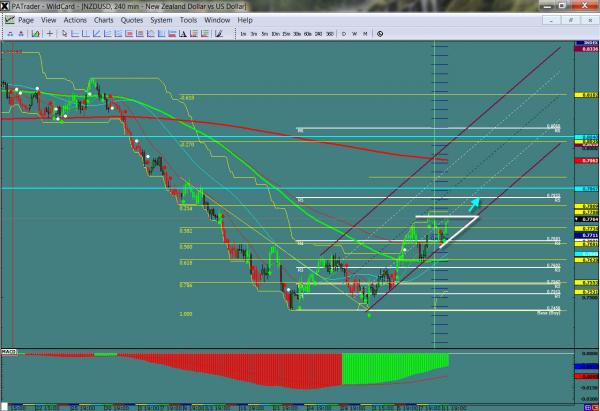Switch chart to 1m timeframe

click(243, 34)
